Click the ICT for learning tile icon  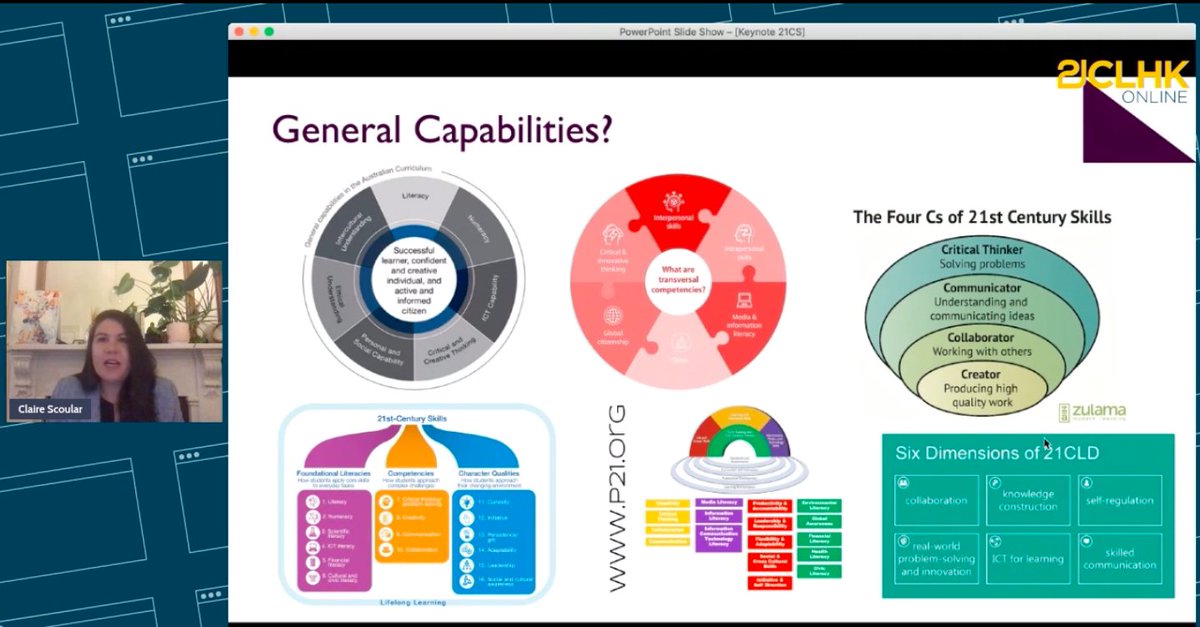(995, 541)
